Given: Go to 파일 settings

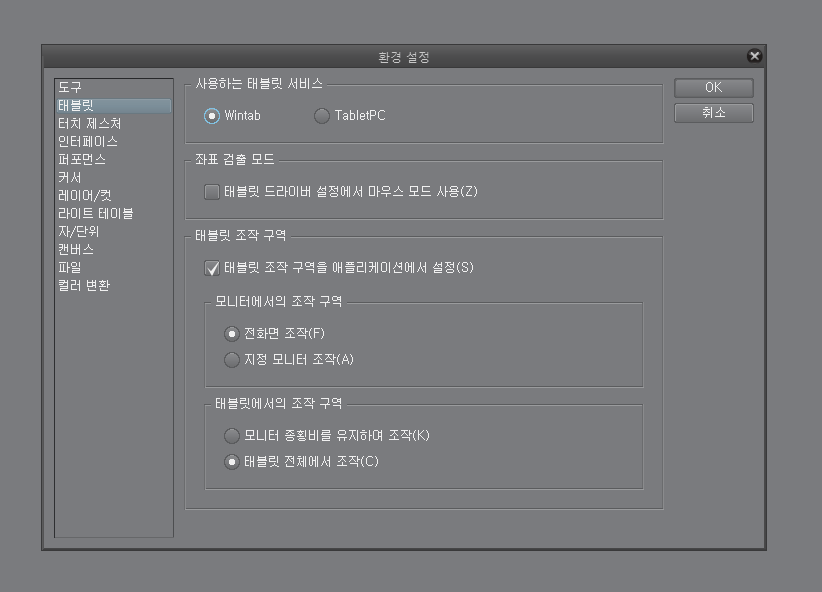Looking at the screenshot, I should tap(114, 267).
